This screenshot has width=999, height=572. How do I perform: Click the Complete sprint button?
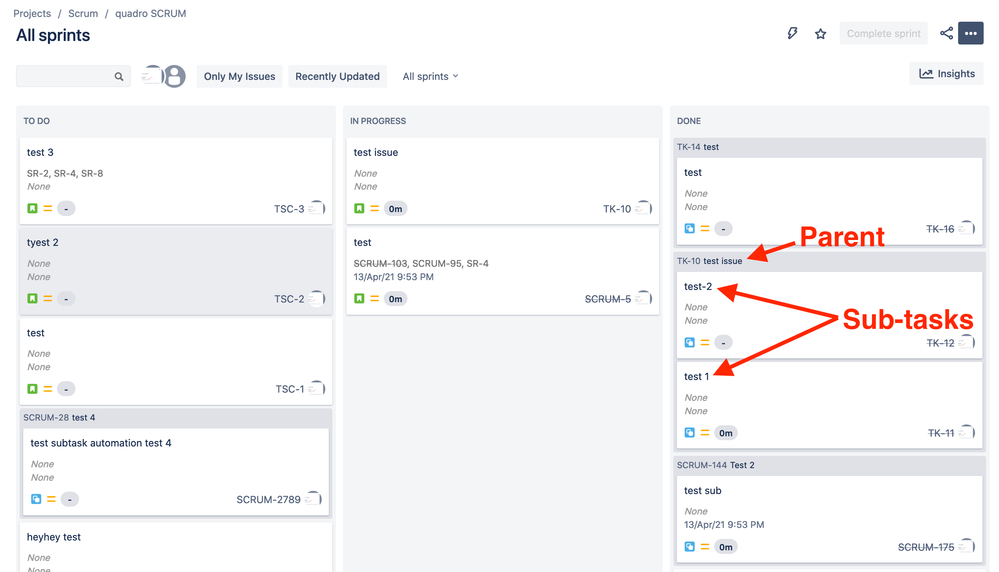(884, 33)
